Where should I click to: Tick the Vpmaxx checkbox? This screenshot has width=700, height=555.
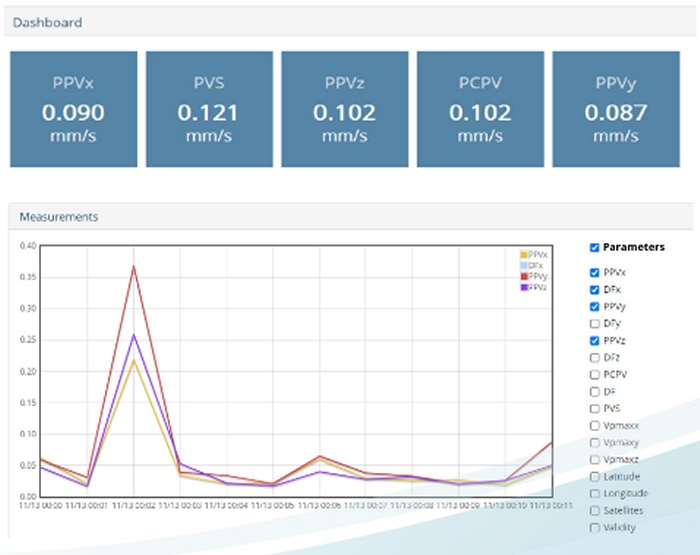point(595,425)
